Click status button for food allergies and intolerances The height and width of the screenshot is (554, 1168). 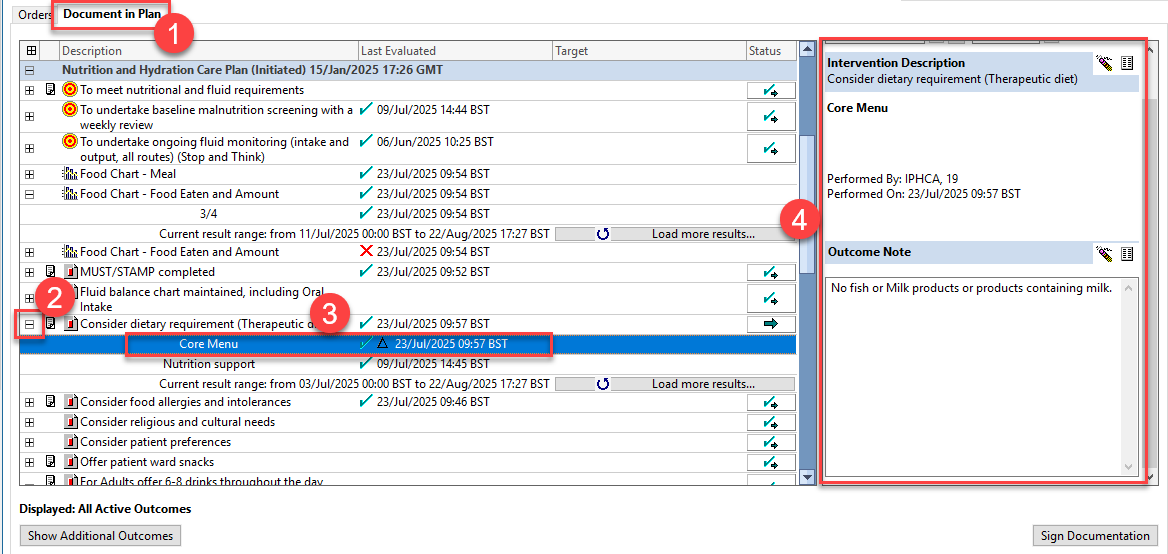click(x=771, y=403)
